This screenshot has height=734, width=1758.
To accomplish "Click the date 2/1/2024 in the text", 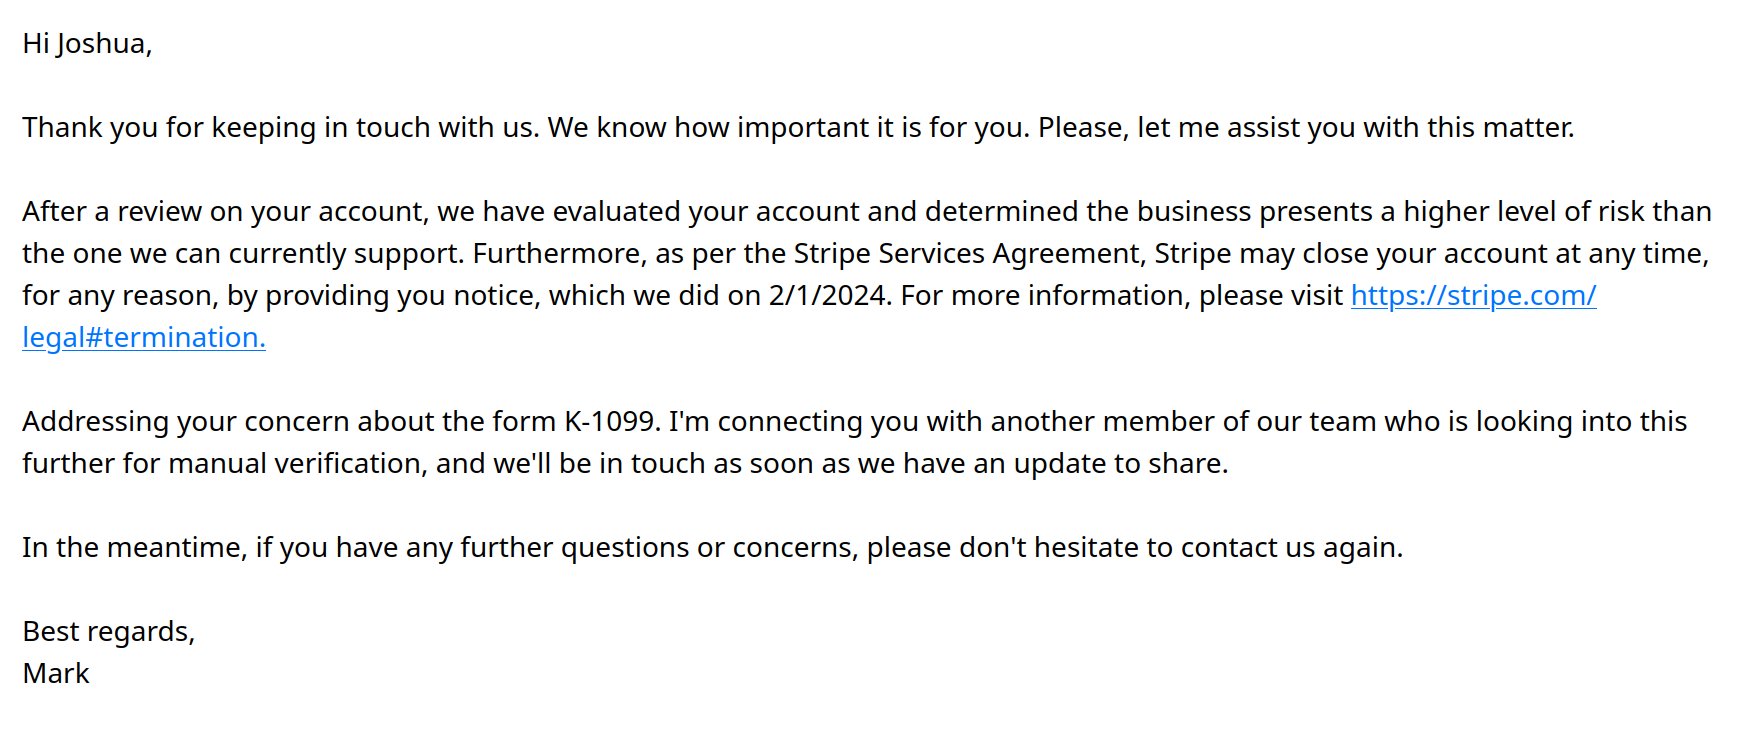I will click(x=829, y=296).
